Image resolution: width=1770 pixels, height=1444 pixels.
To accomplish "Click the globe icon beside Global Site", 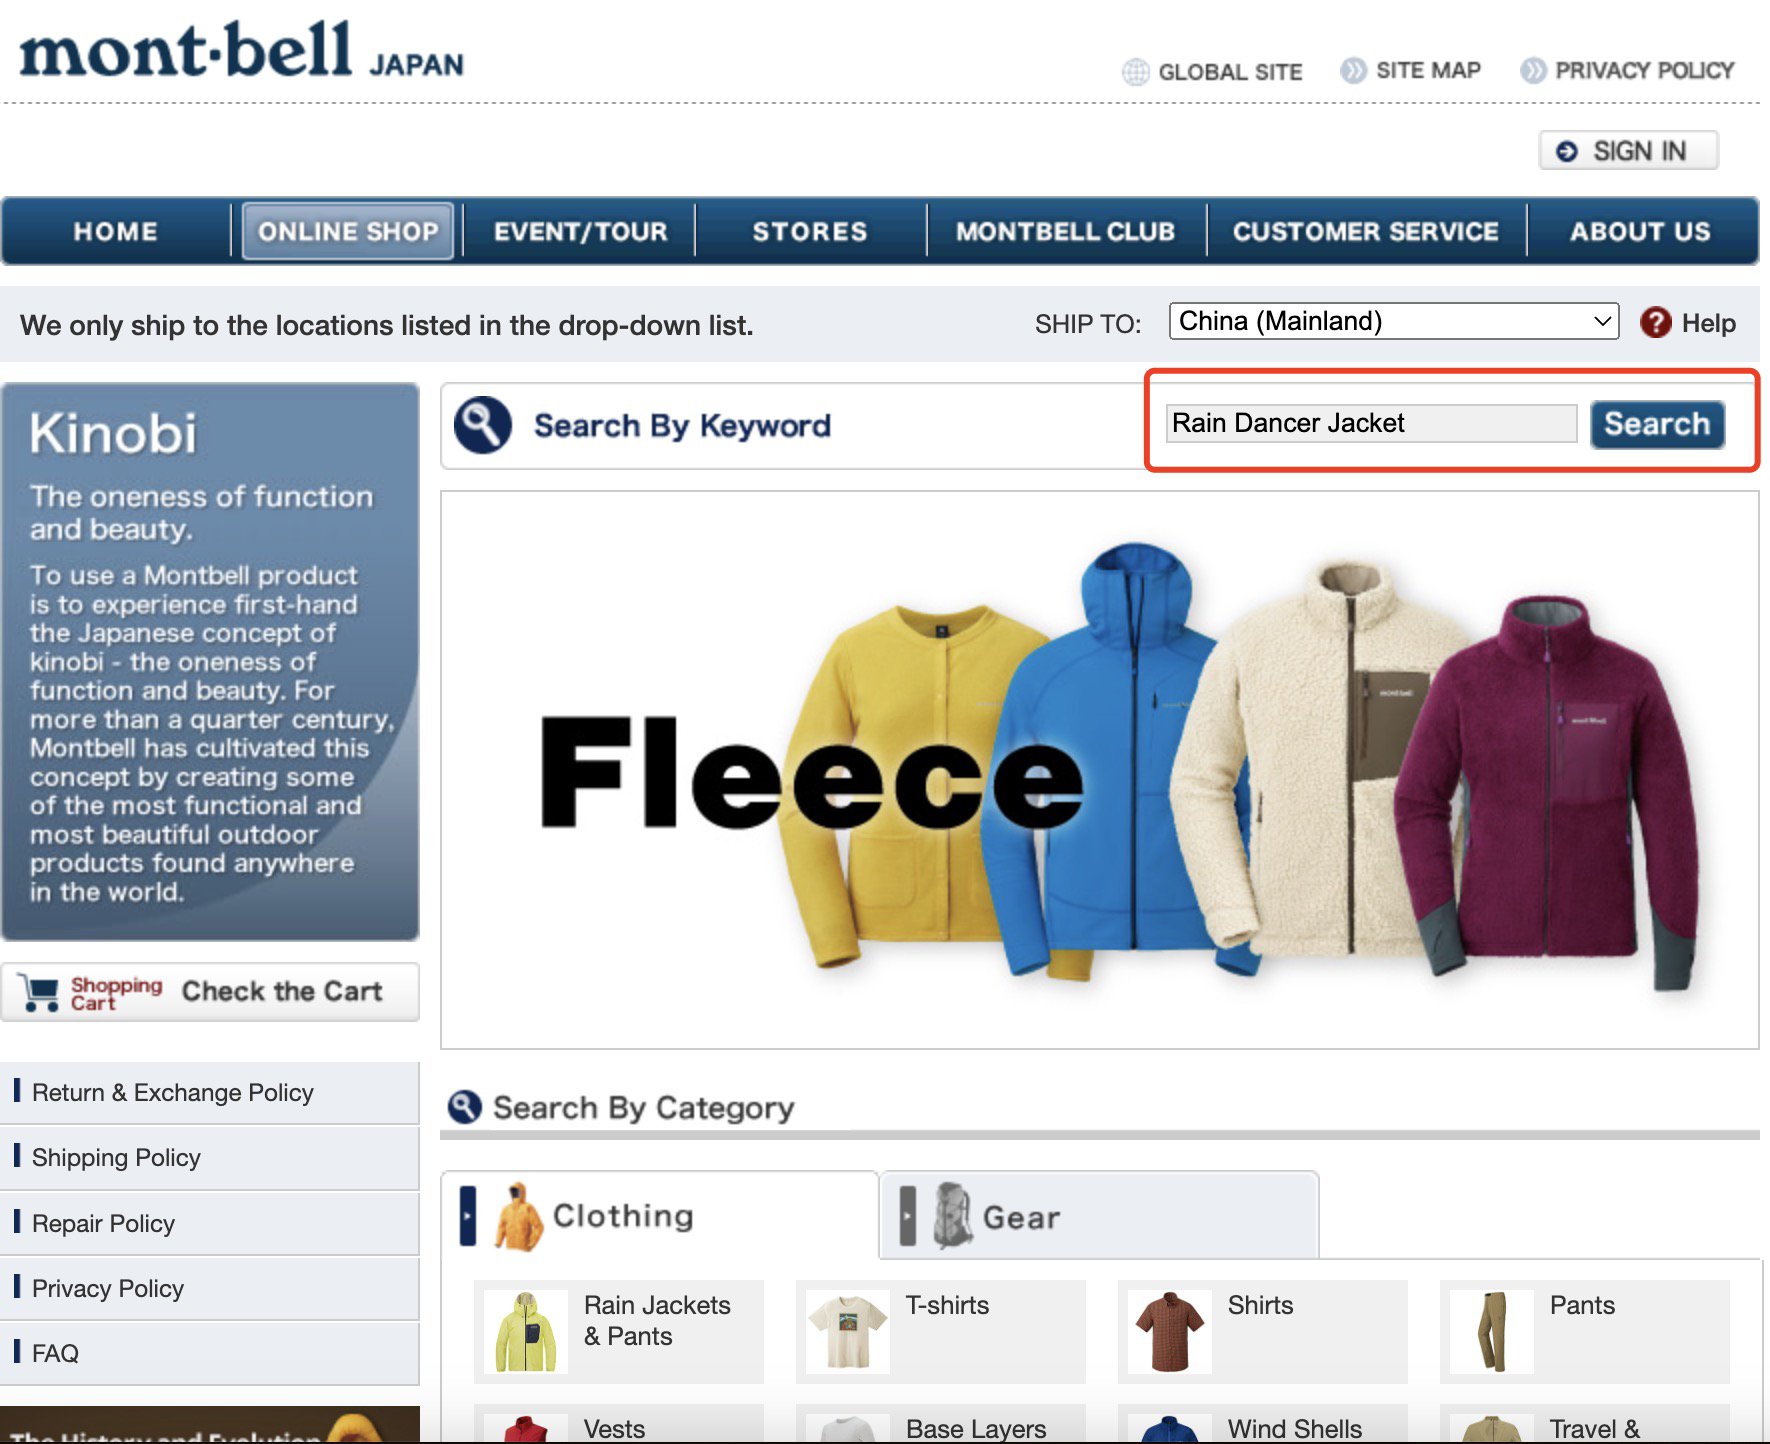I will (1135, 72).
